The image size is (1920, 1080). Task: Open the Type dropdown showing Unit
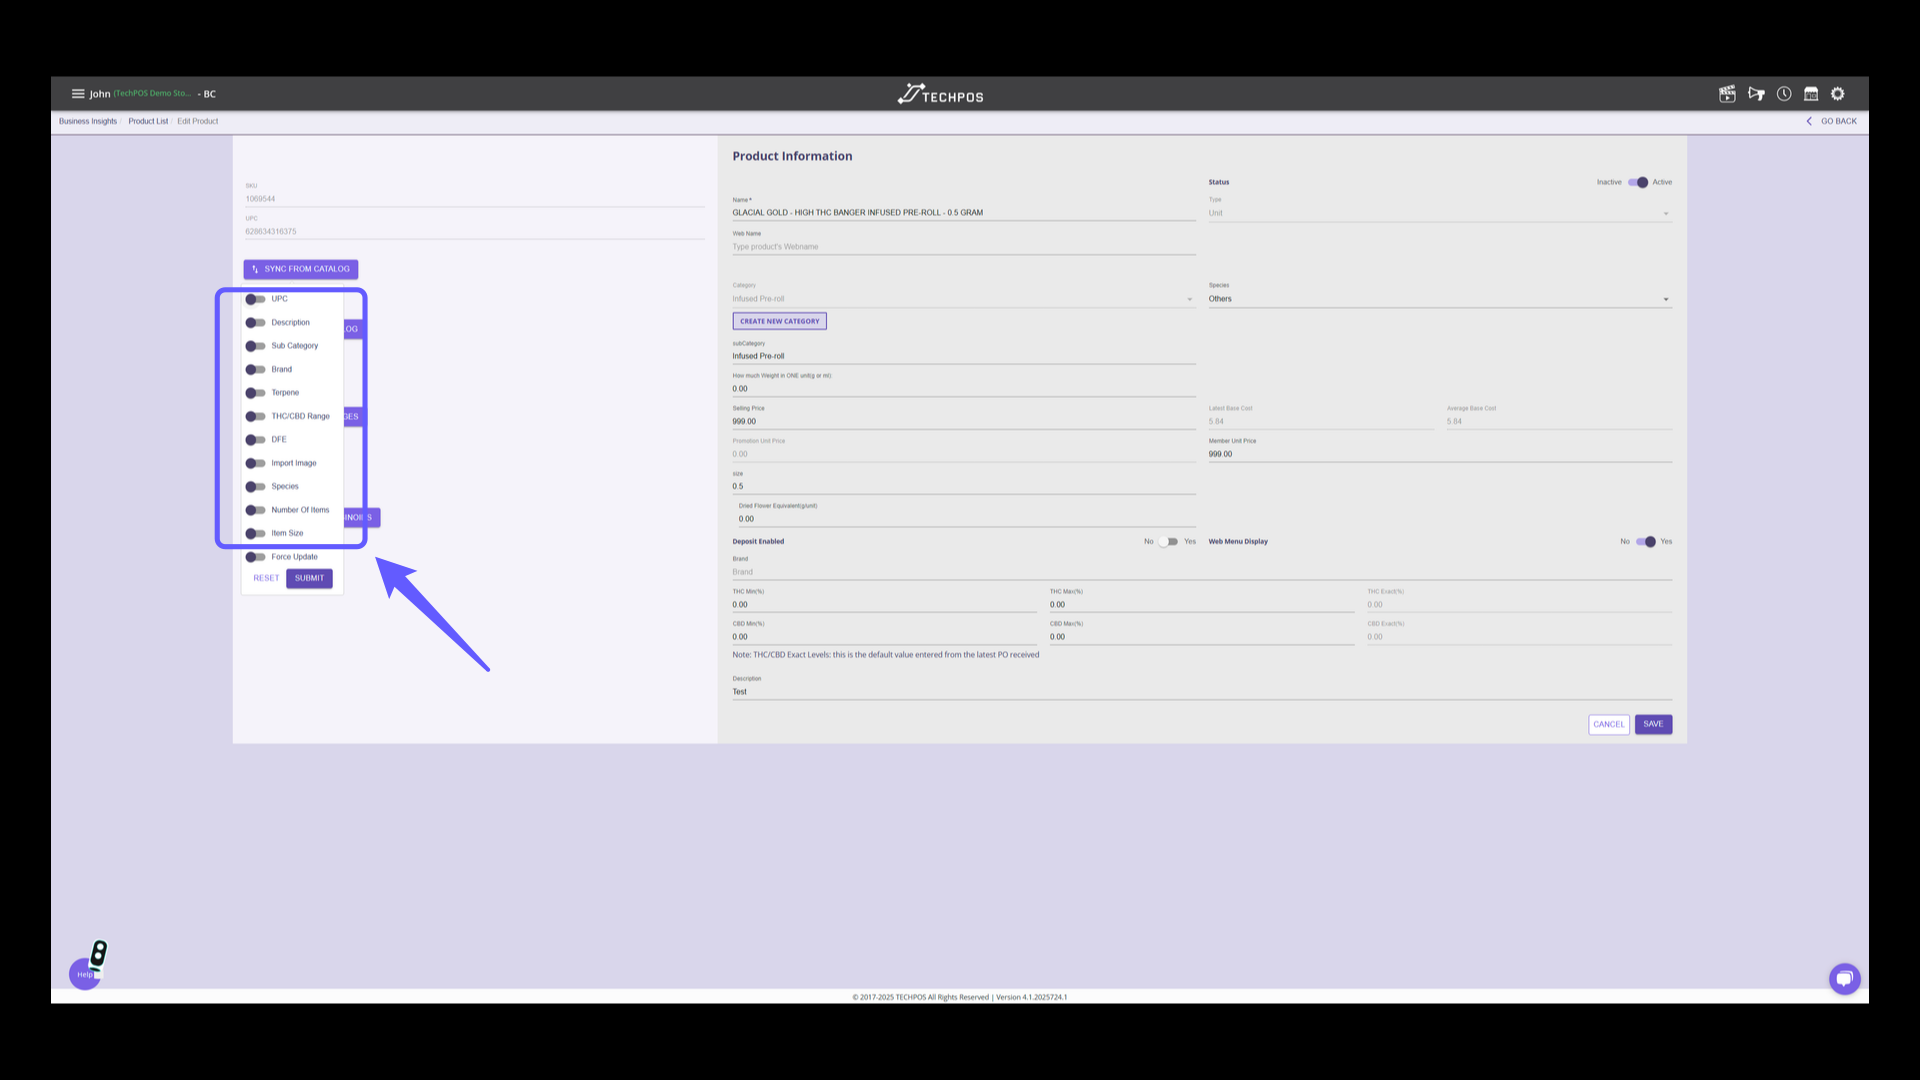1439,213
